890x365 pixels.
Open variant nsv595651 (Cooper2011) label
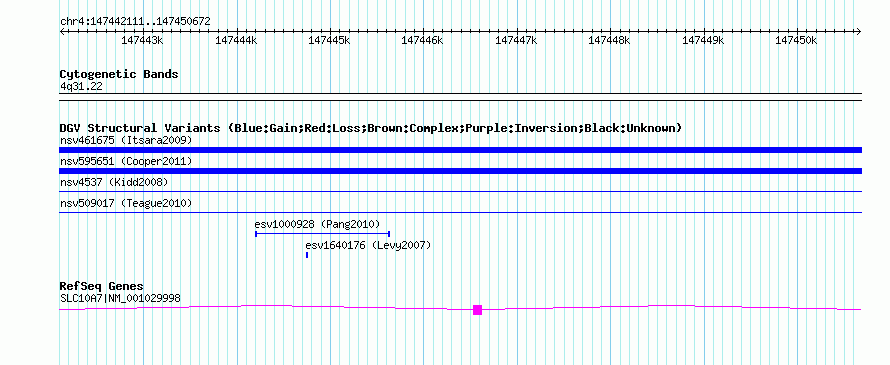coord(126,161)
